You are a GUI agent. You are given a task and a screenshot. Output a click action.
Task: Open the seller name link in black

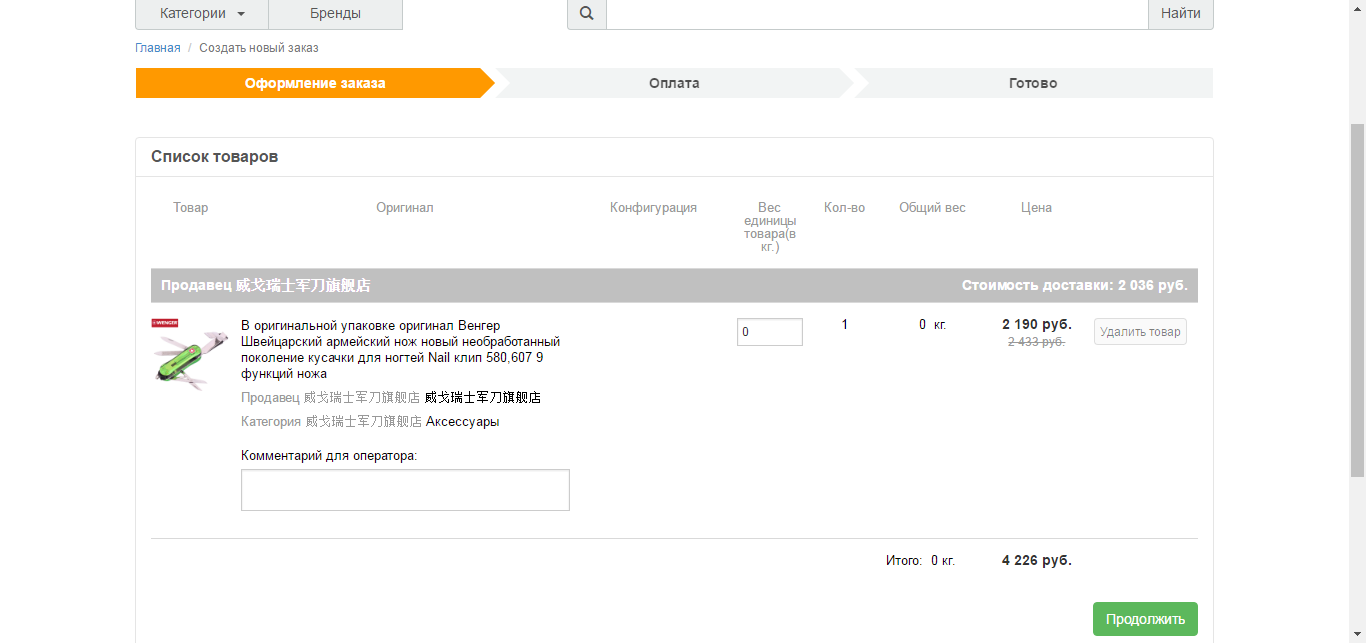tap(483, 398)
